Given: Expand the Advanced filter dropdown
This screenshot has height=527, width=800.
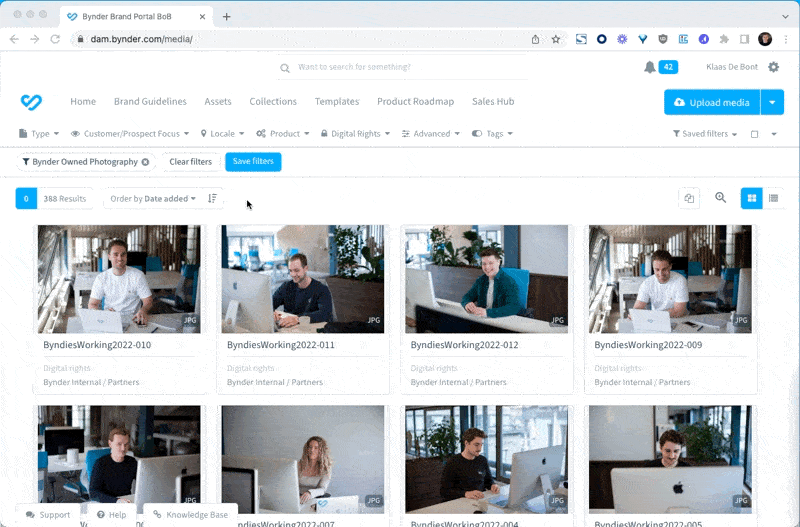Looking at the screenshot, I should pos(431,134).
